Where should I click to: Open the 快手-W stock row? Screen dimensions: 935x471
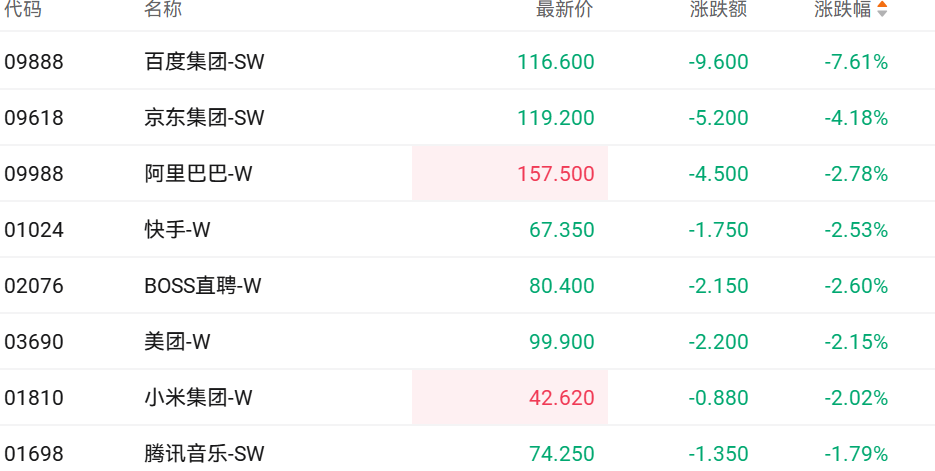pos(177,230)
